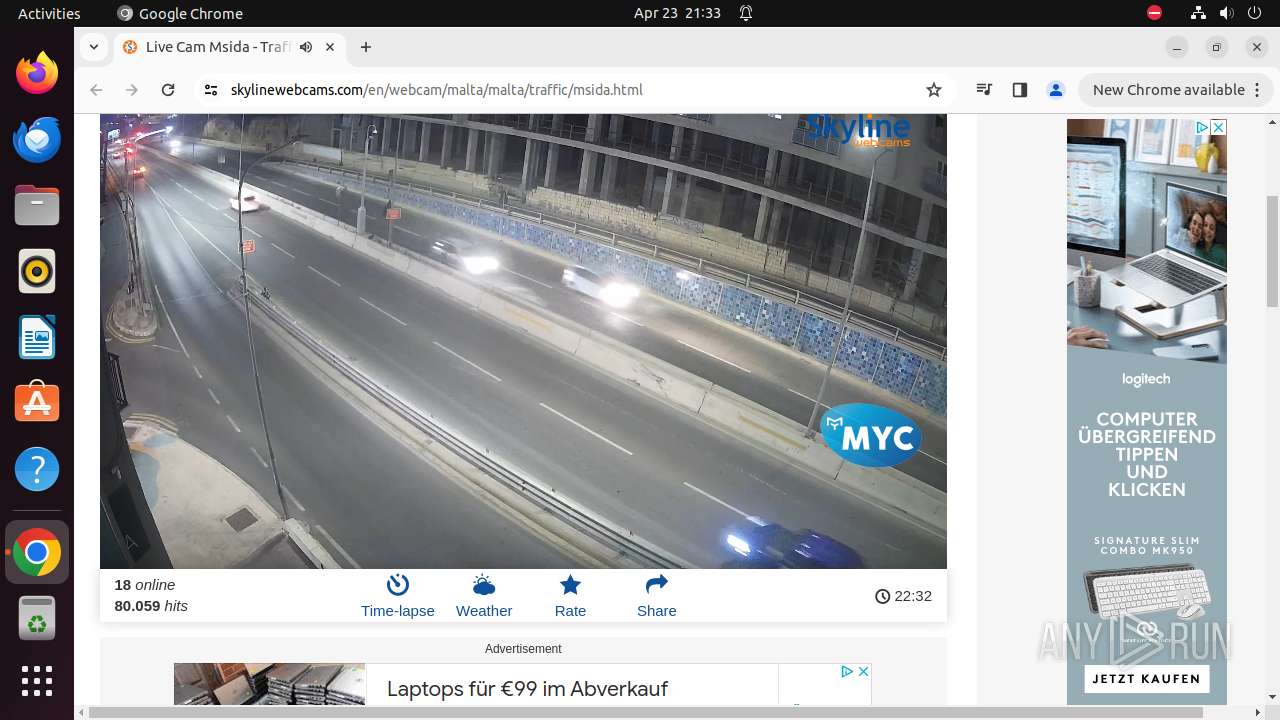Open the power menu icon

tap(1253, 13)
